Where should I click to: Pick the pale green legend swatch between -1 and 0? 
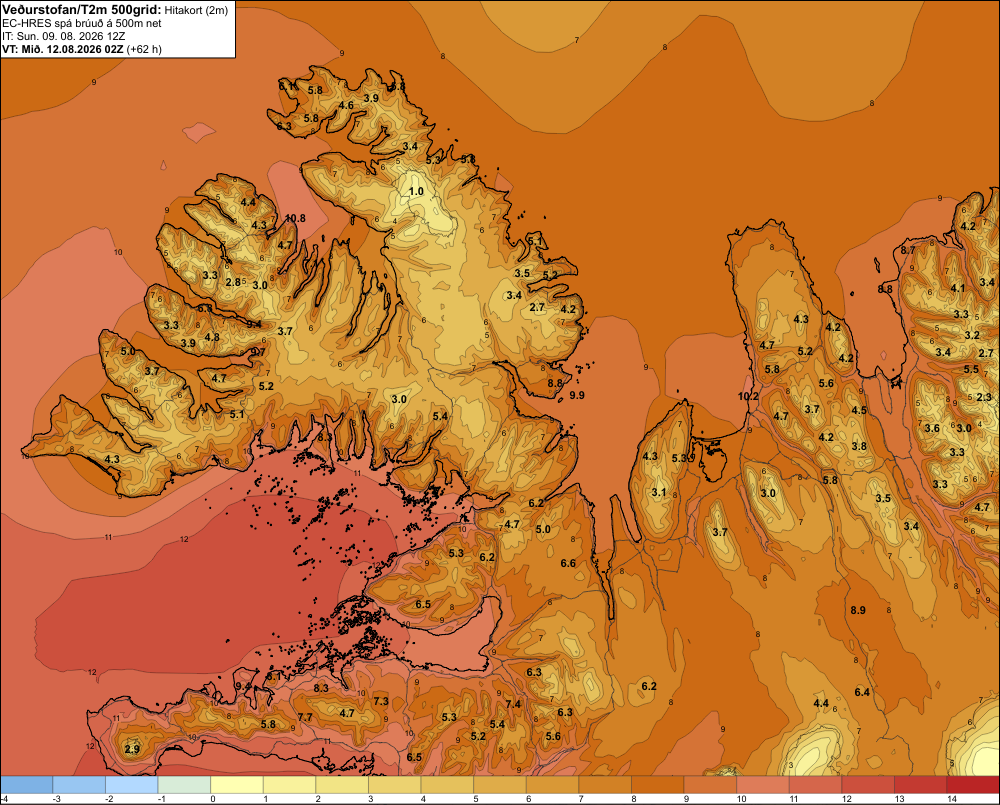[x=184, y=785]
